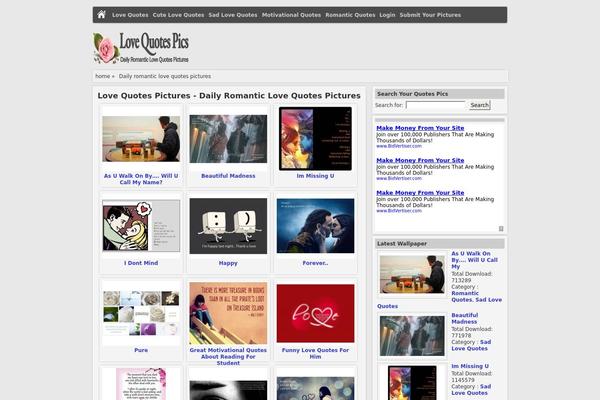Open the Login menu item

(387, 15)
